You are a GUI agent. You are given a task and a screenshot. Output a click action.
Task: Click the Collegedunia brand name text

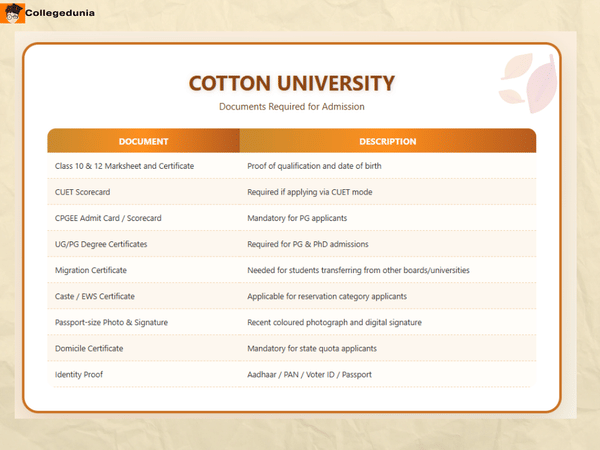[60, 13]
